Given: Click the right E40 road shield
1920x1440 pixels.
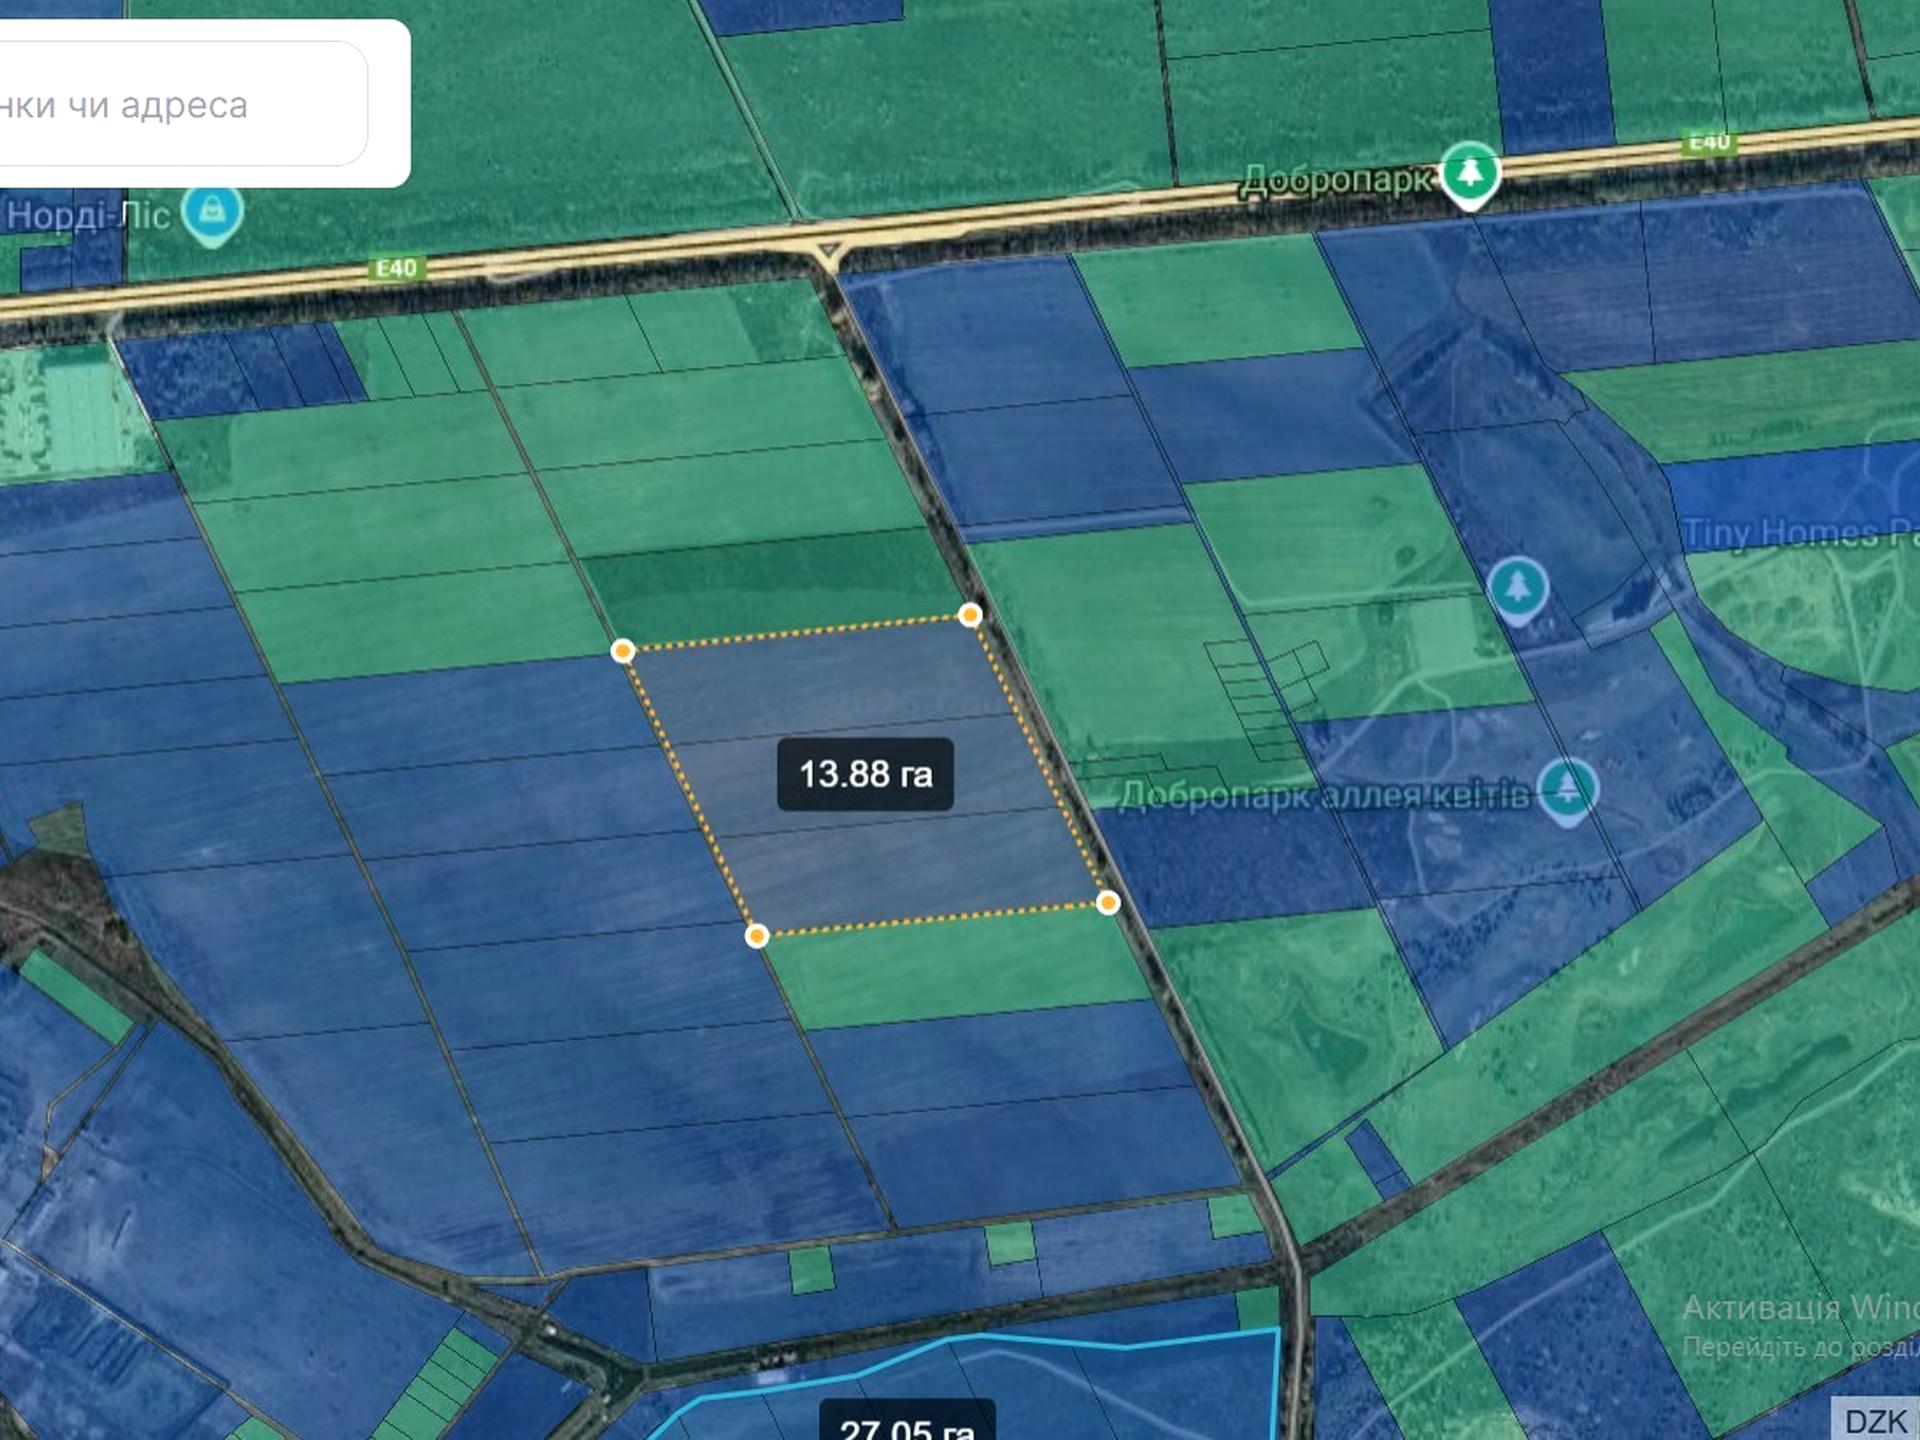Looking at the screenshot, I should pos(1708,142).
